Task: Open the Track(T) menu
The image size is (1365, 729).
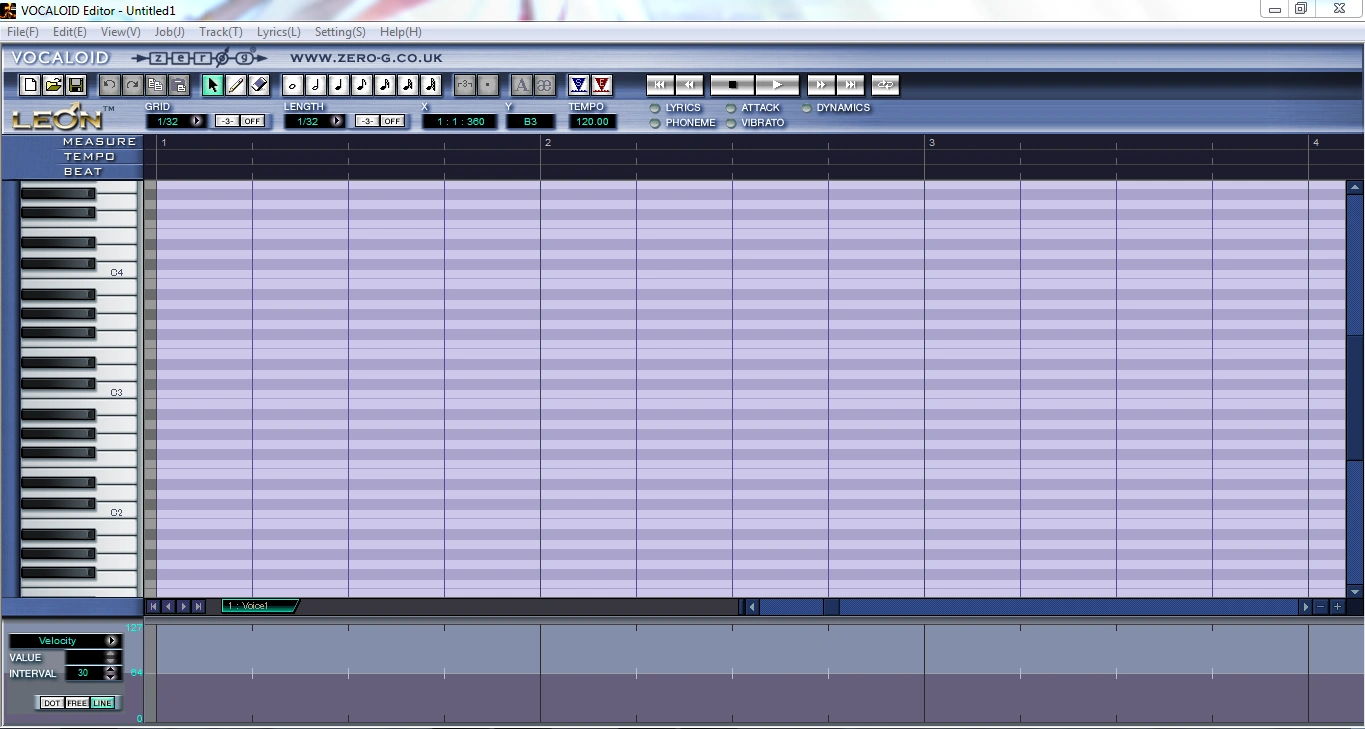Action: point(221,32)
